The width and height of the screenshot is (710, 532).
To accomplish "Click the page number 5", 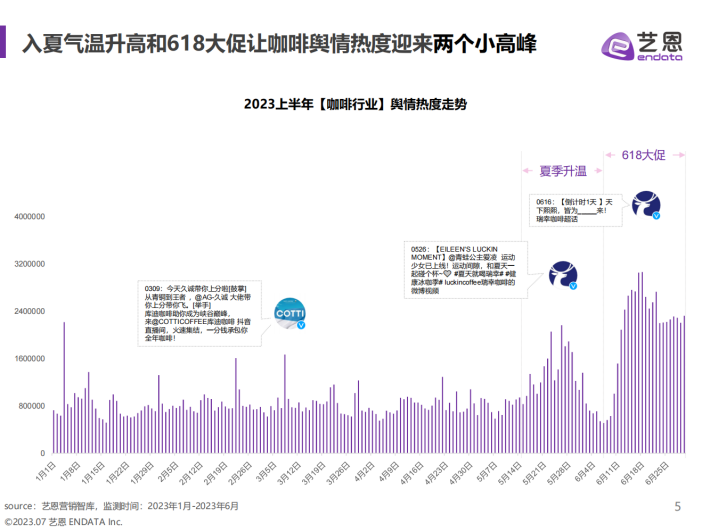I will click(x=677, y=506).
